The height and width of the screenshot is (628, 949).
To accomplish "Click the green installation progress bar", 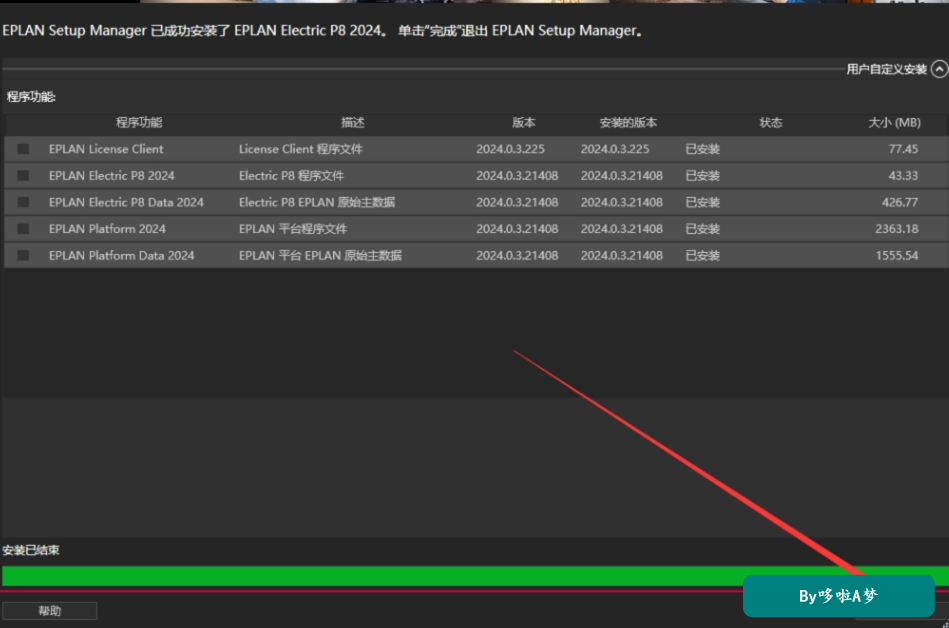I will 474,575.
